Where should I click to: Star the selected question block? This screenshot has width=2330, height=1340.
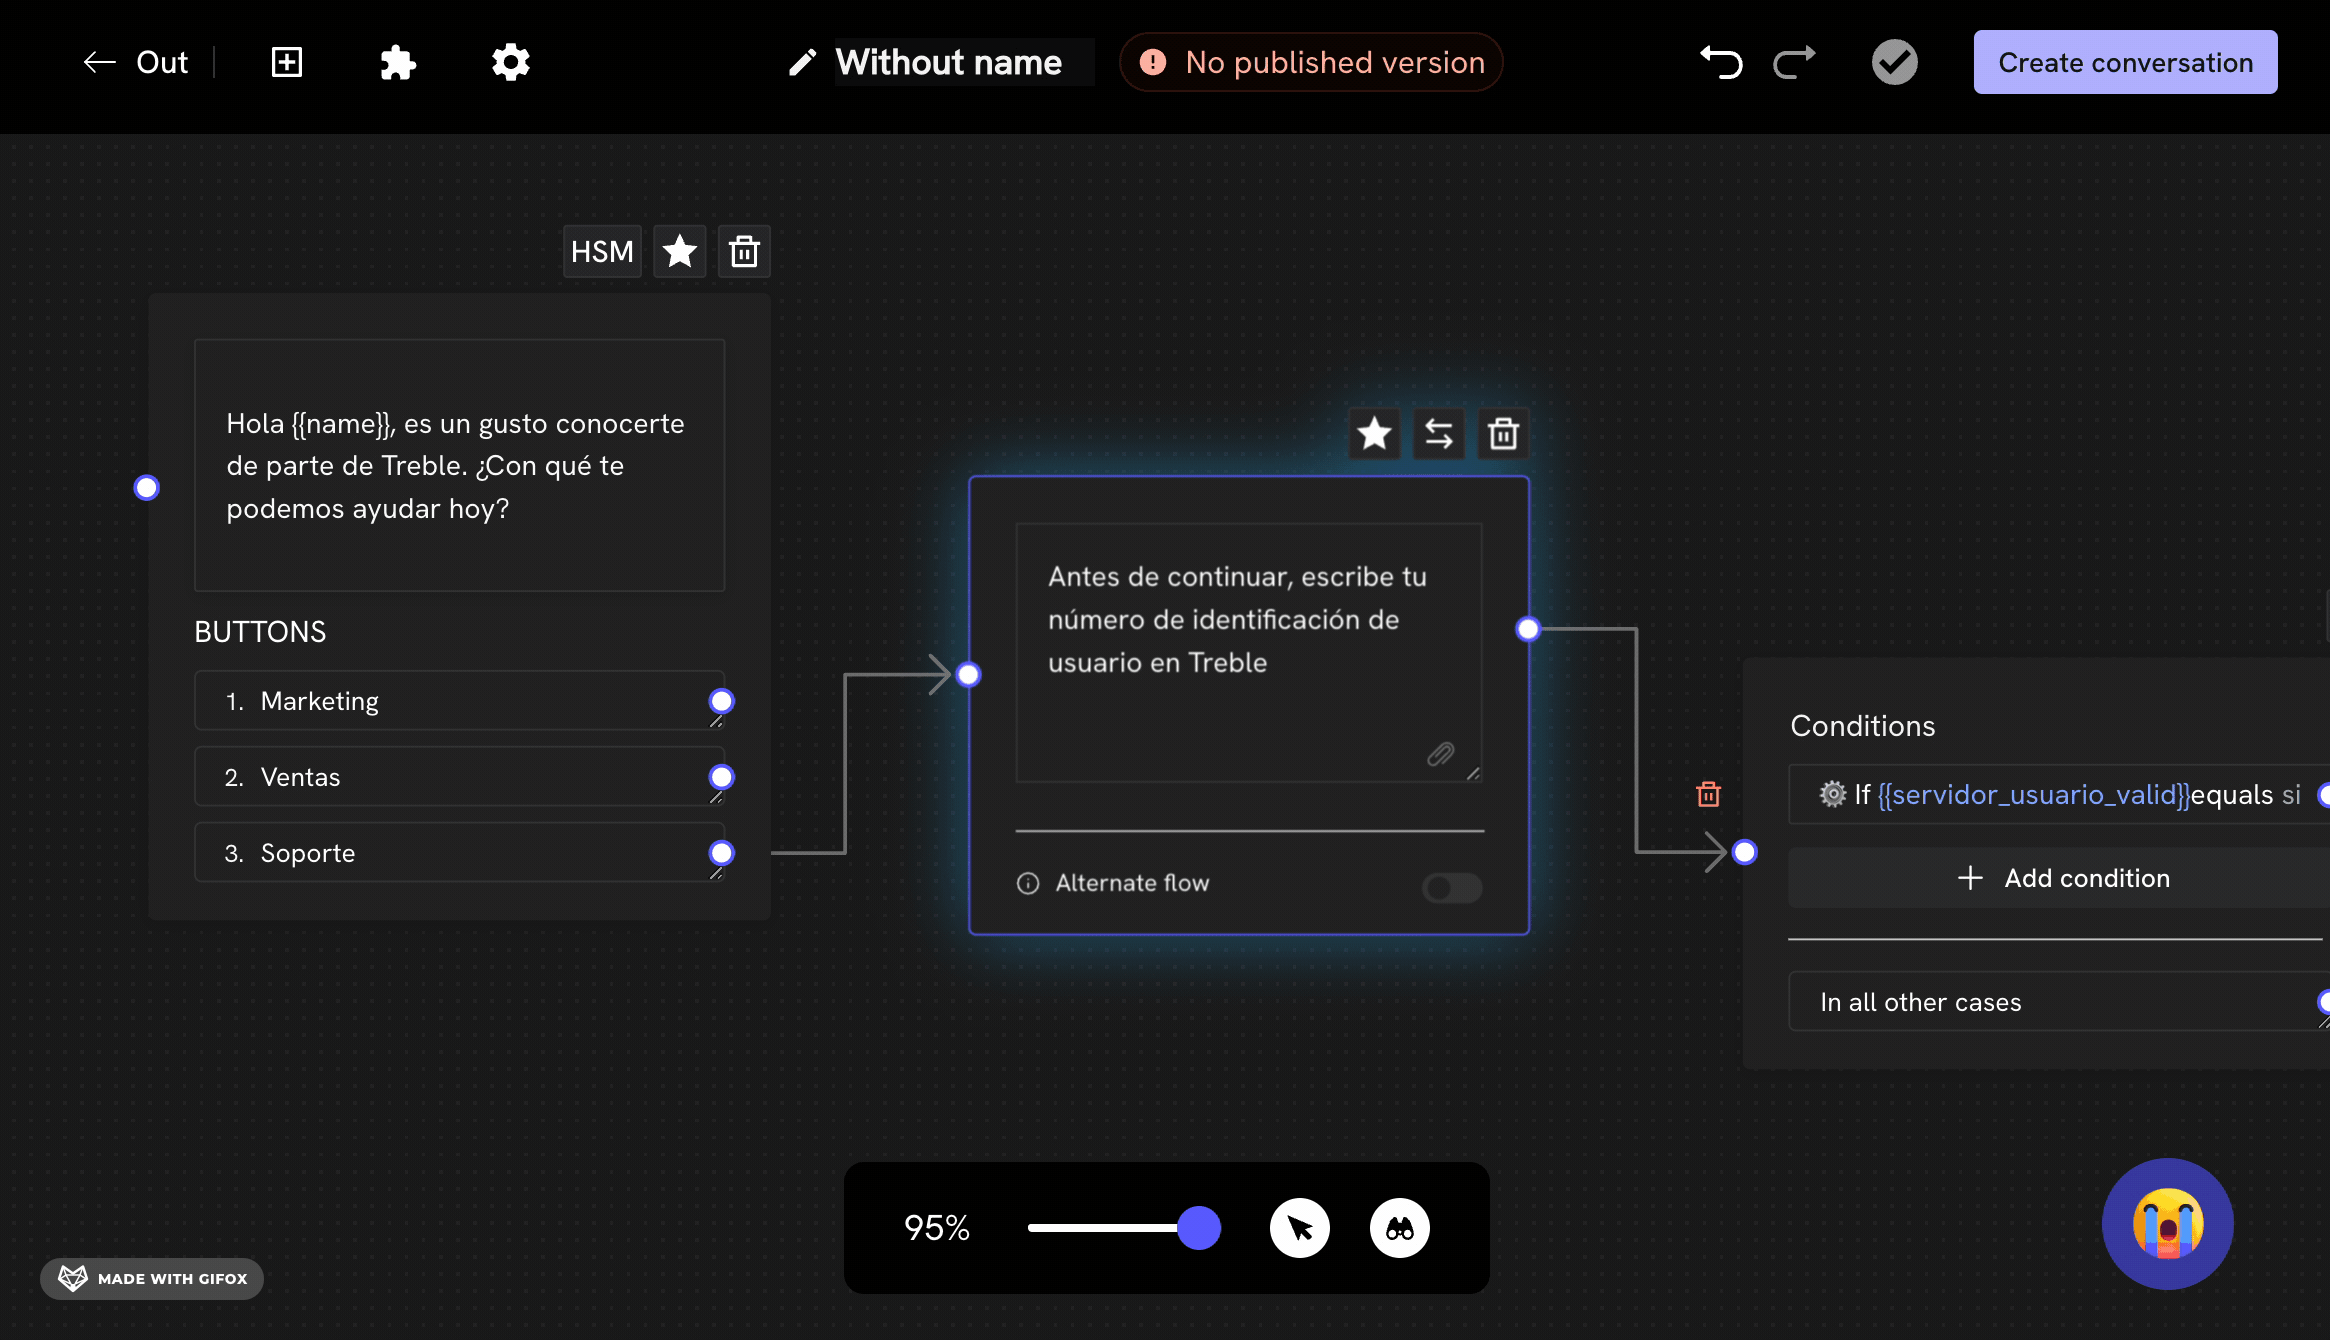pyautogui.click(x=1374, y=434)
